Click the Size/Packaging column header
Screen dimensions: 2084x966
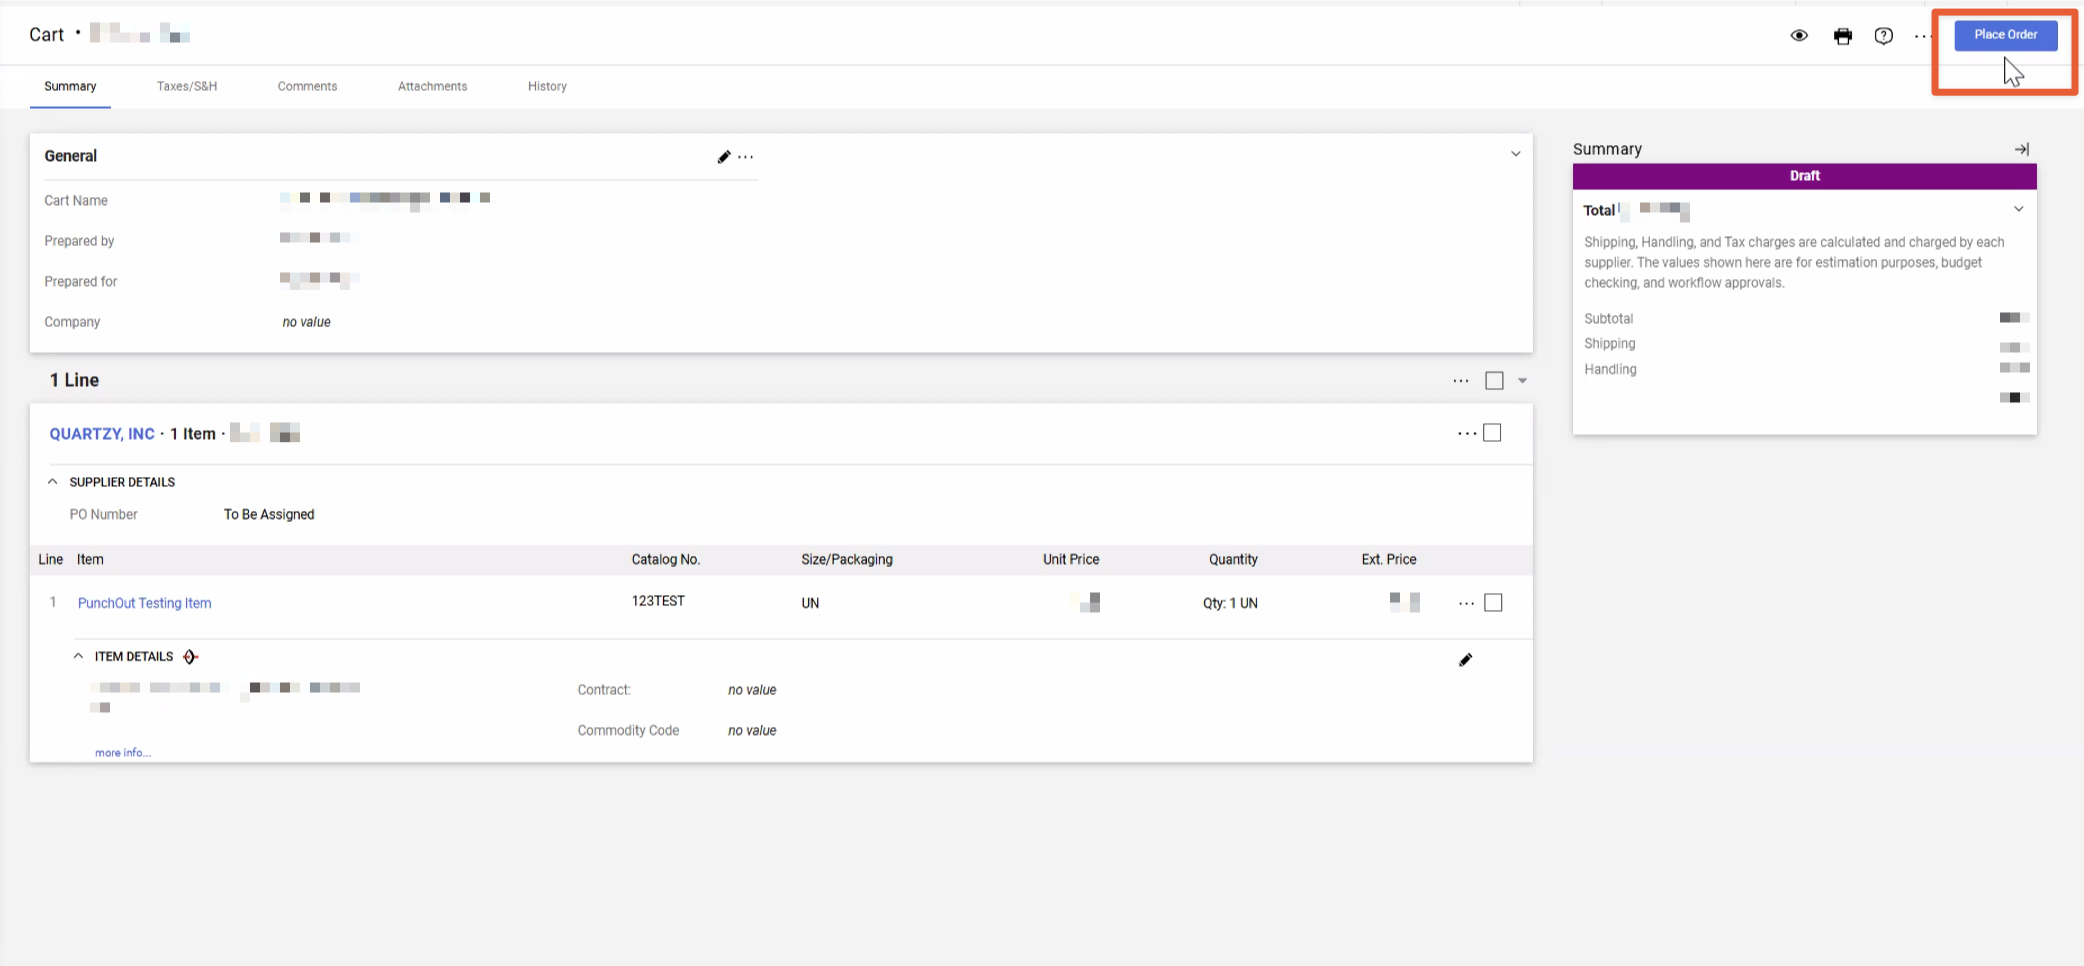[x=847, y=560]
